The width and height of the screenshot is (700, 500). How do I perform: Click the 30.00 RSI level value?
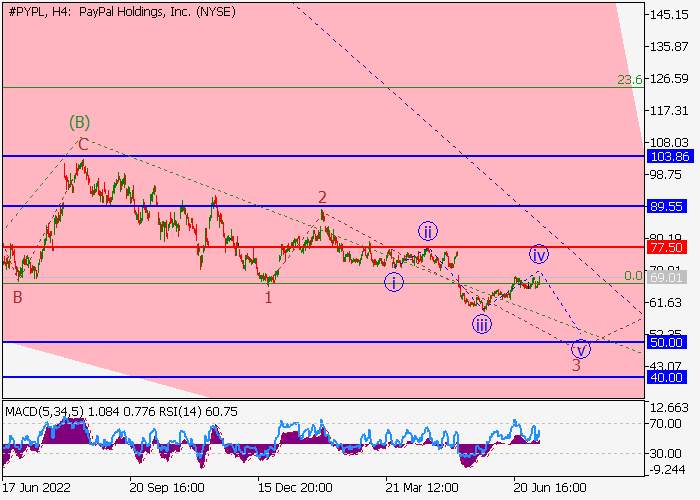coord(666,454)
